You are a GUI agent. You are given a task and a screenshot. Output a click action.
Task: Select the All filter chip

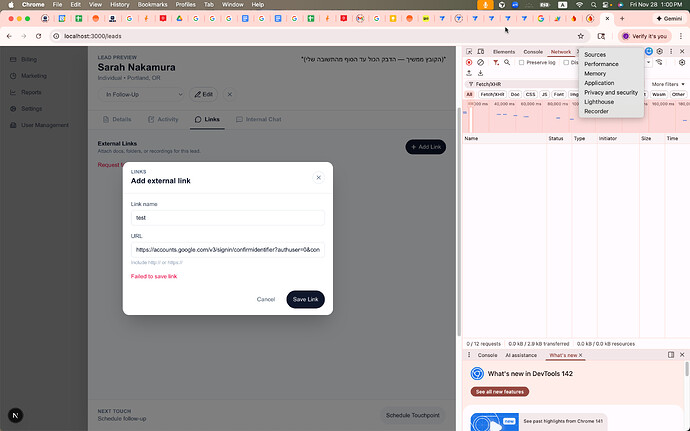[x=469, y=94]
